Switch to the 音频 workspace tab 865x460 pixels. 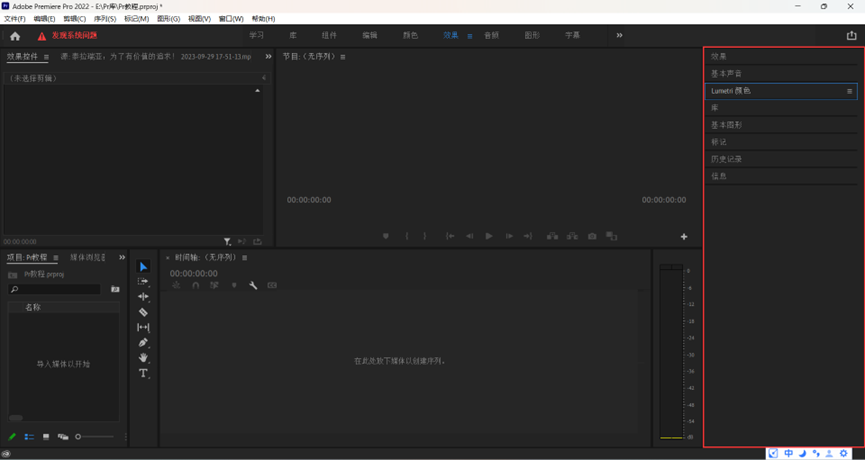(491, 35)
